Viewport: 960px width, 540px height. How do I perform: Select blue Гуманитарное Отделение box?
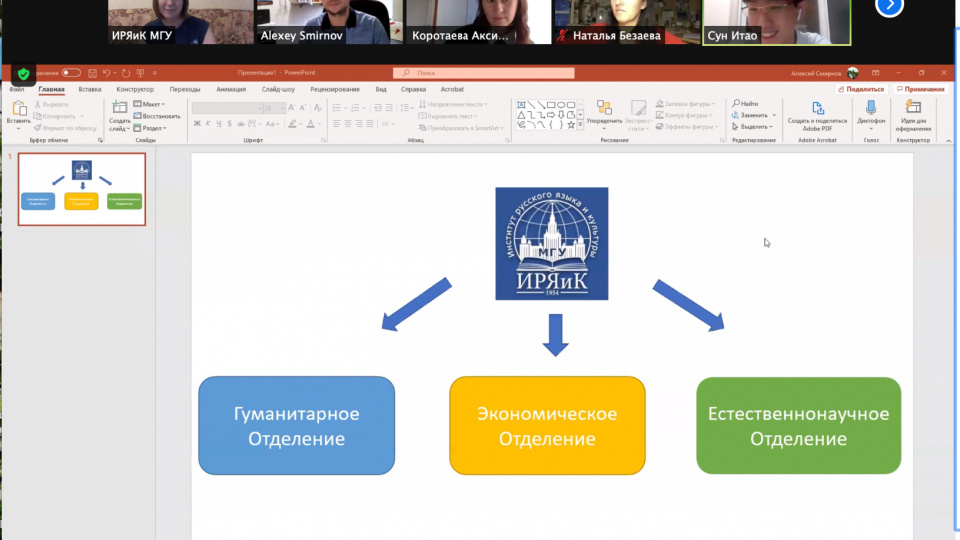pos(296,426)
